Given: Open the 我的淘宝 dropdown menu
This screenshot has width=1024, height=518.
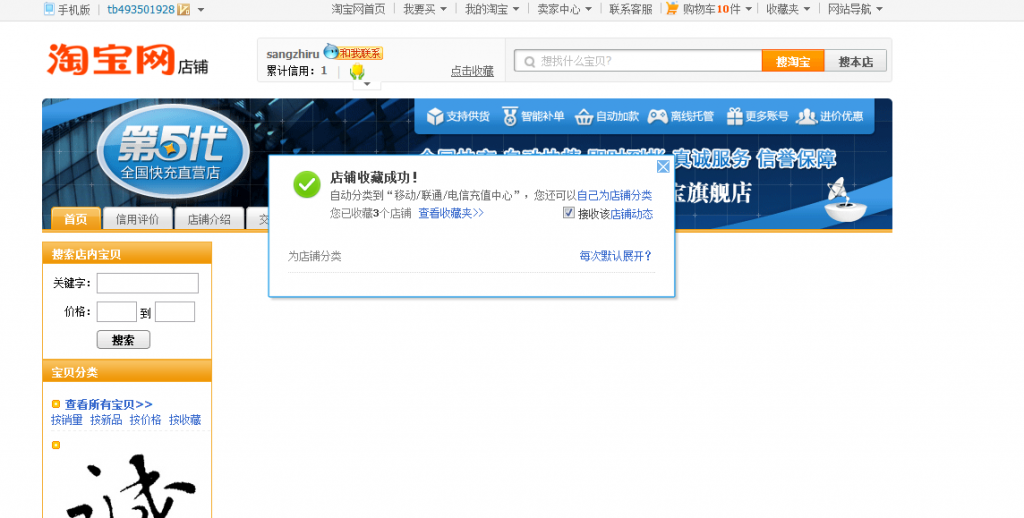Looking at the screenshot, I should tap(492, 9).
